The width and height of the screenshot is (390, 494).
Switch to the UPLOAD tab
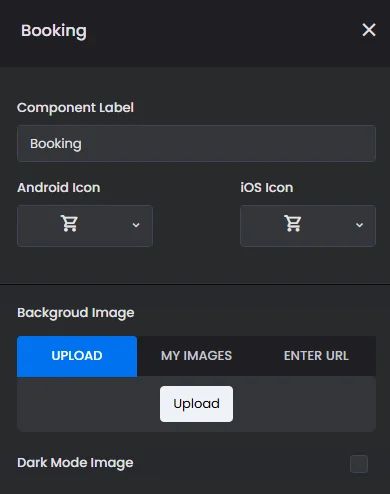[77, 356]
